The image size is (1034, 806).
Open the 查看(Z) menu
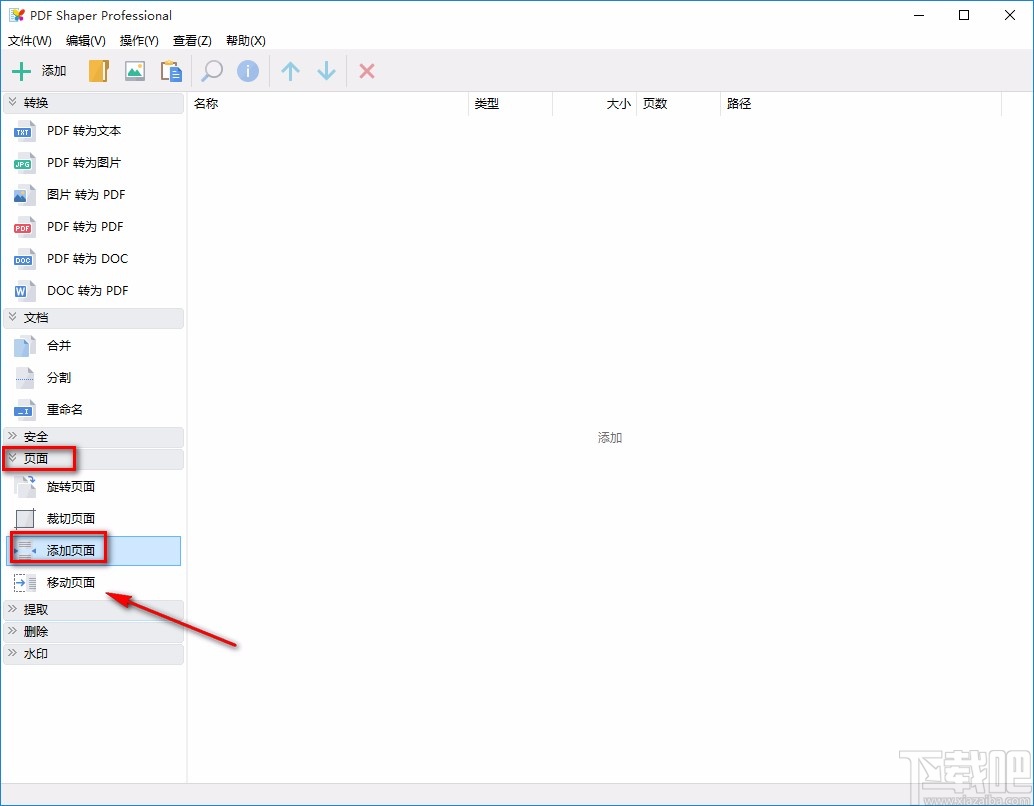[192, 41]
